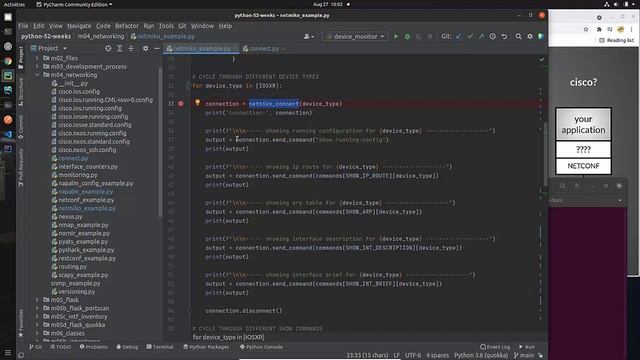Open the Problems tool window
Screen dimensions: 640x360
tap(93, 347)
